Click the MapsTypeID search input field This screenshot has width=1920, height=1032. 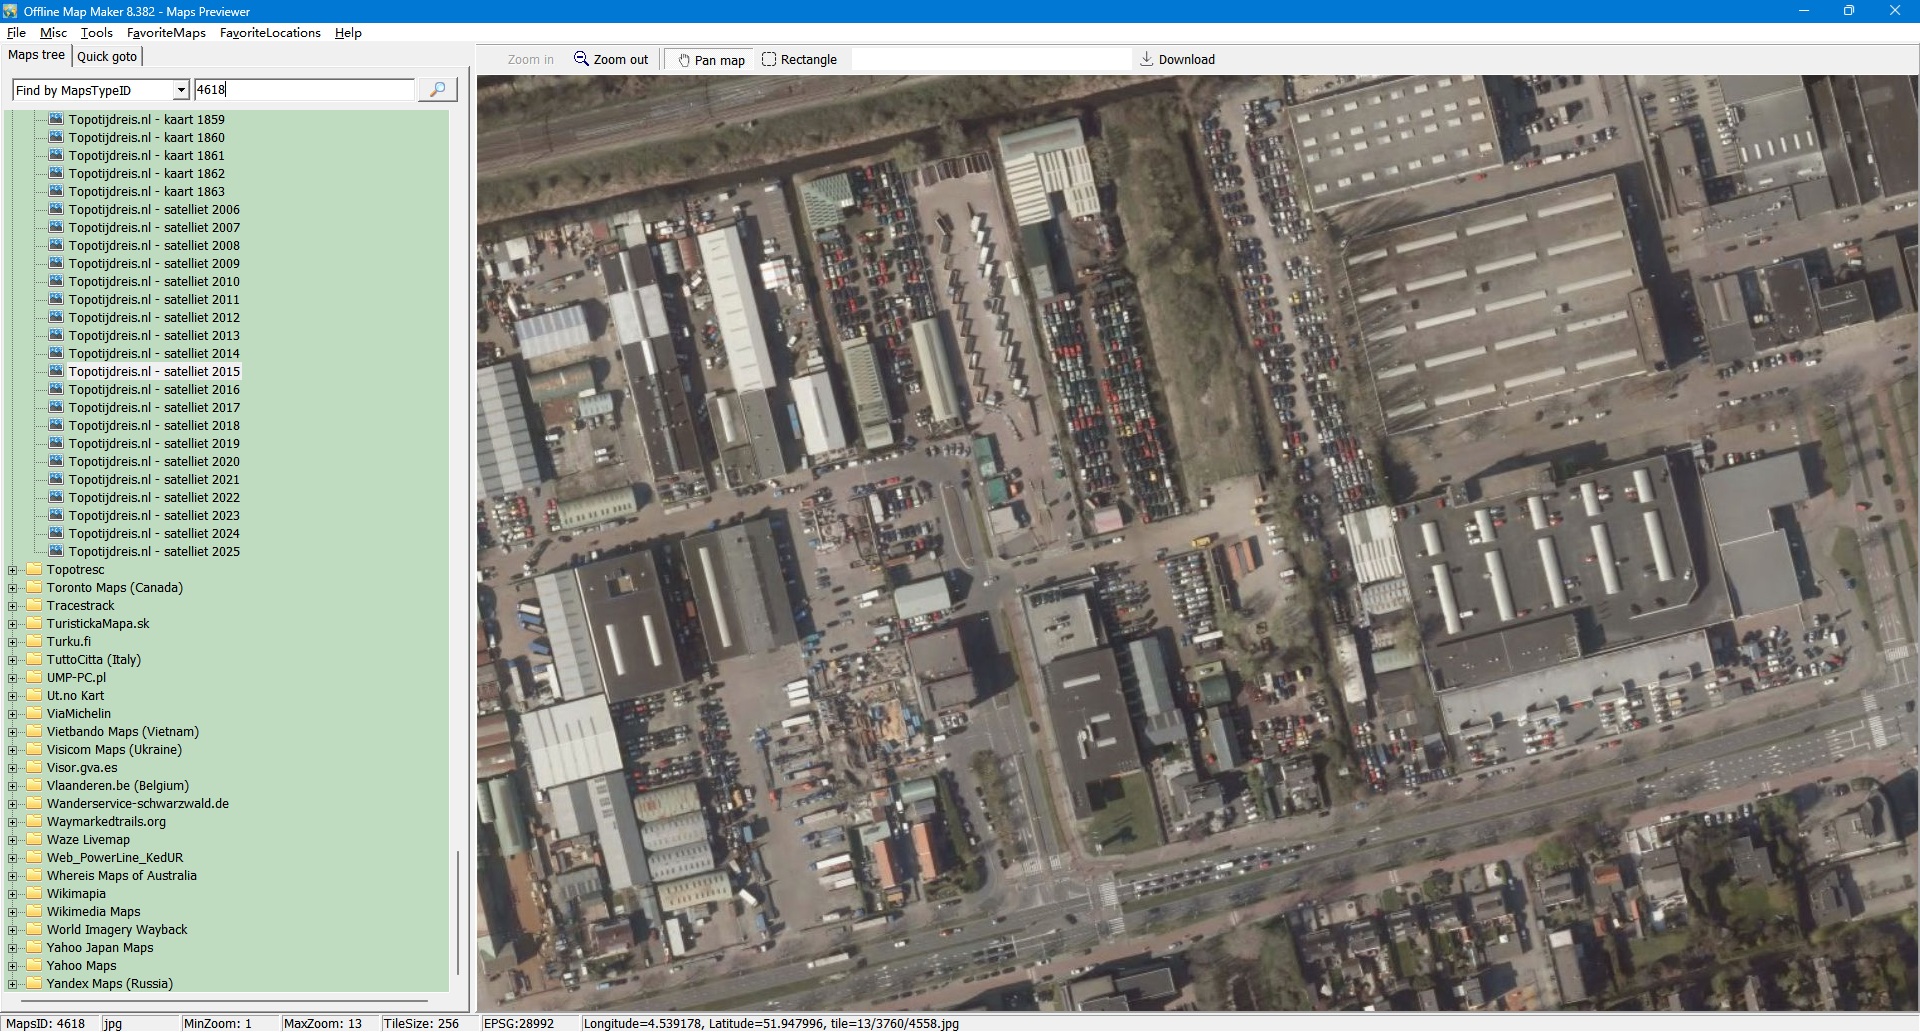tap(304, 90)
